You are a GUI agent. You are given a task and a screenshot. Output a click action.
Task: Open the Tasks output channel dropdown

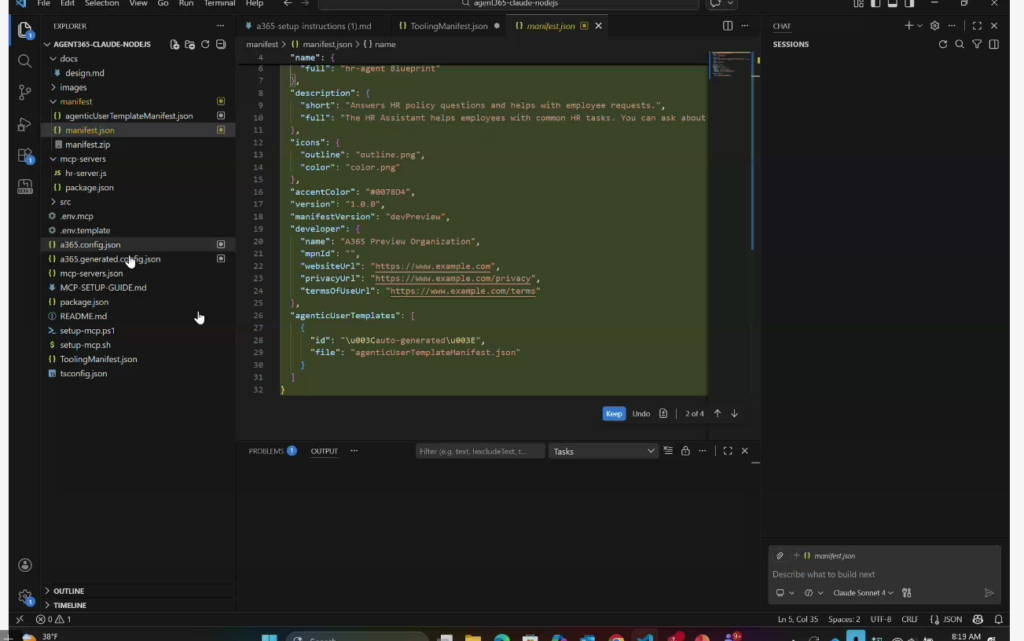click(x=603, y=451)
